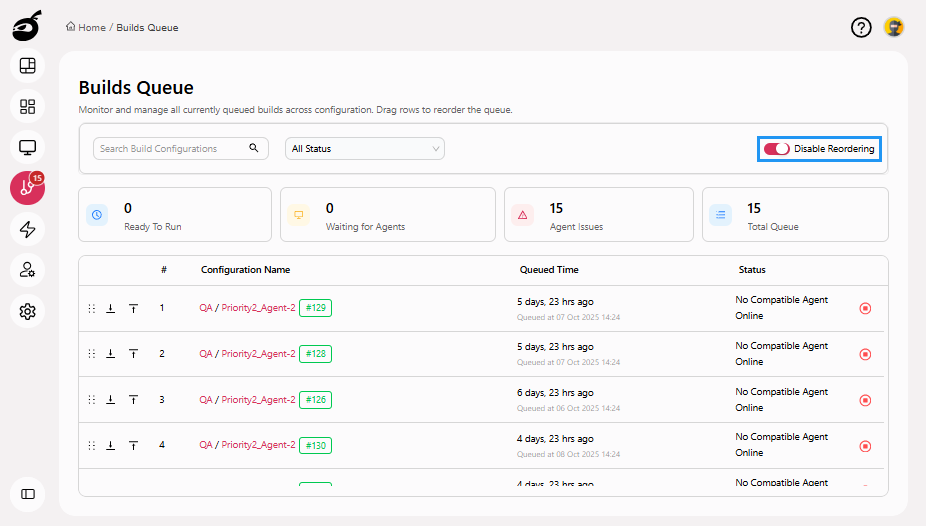926x526 pixels.
Task: Select the Total Queue card
Action: coord(795,214)
